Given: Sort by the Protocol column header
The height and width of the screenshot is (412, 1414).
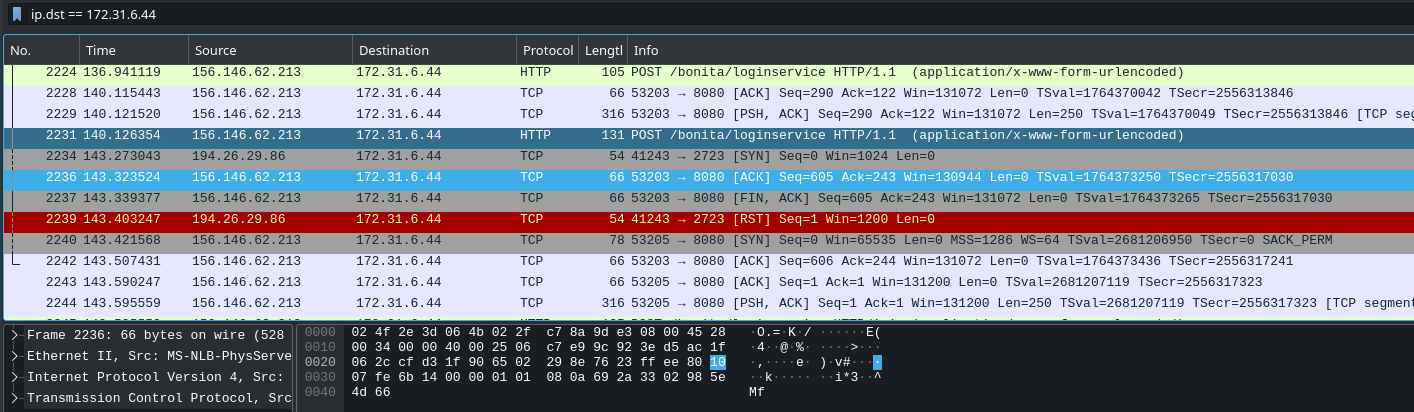Looking at the screenshot, I should [x=547, y=50].
